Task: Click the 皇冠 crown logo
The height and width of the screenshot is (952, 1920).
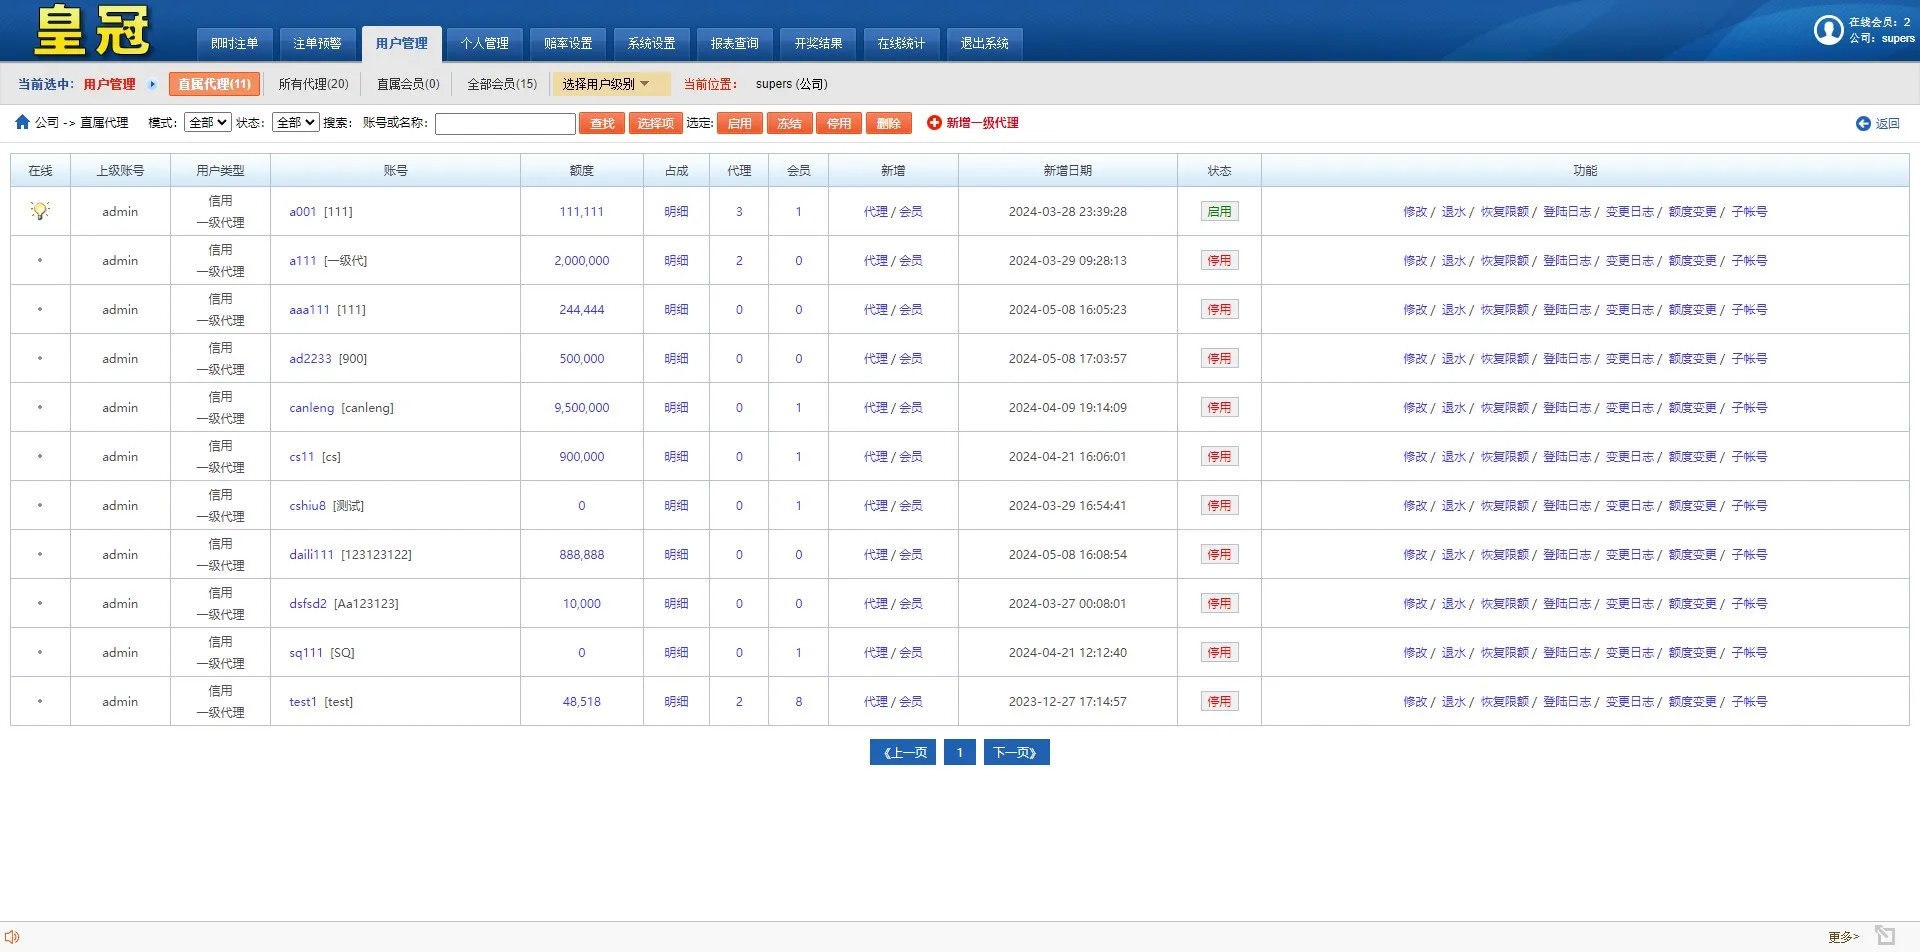Action: point(88,30)
